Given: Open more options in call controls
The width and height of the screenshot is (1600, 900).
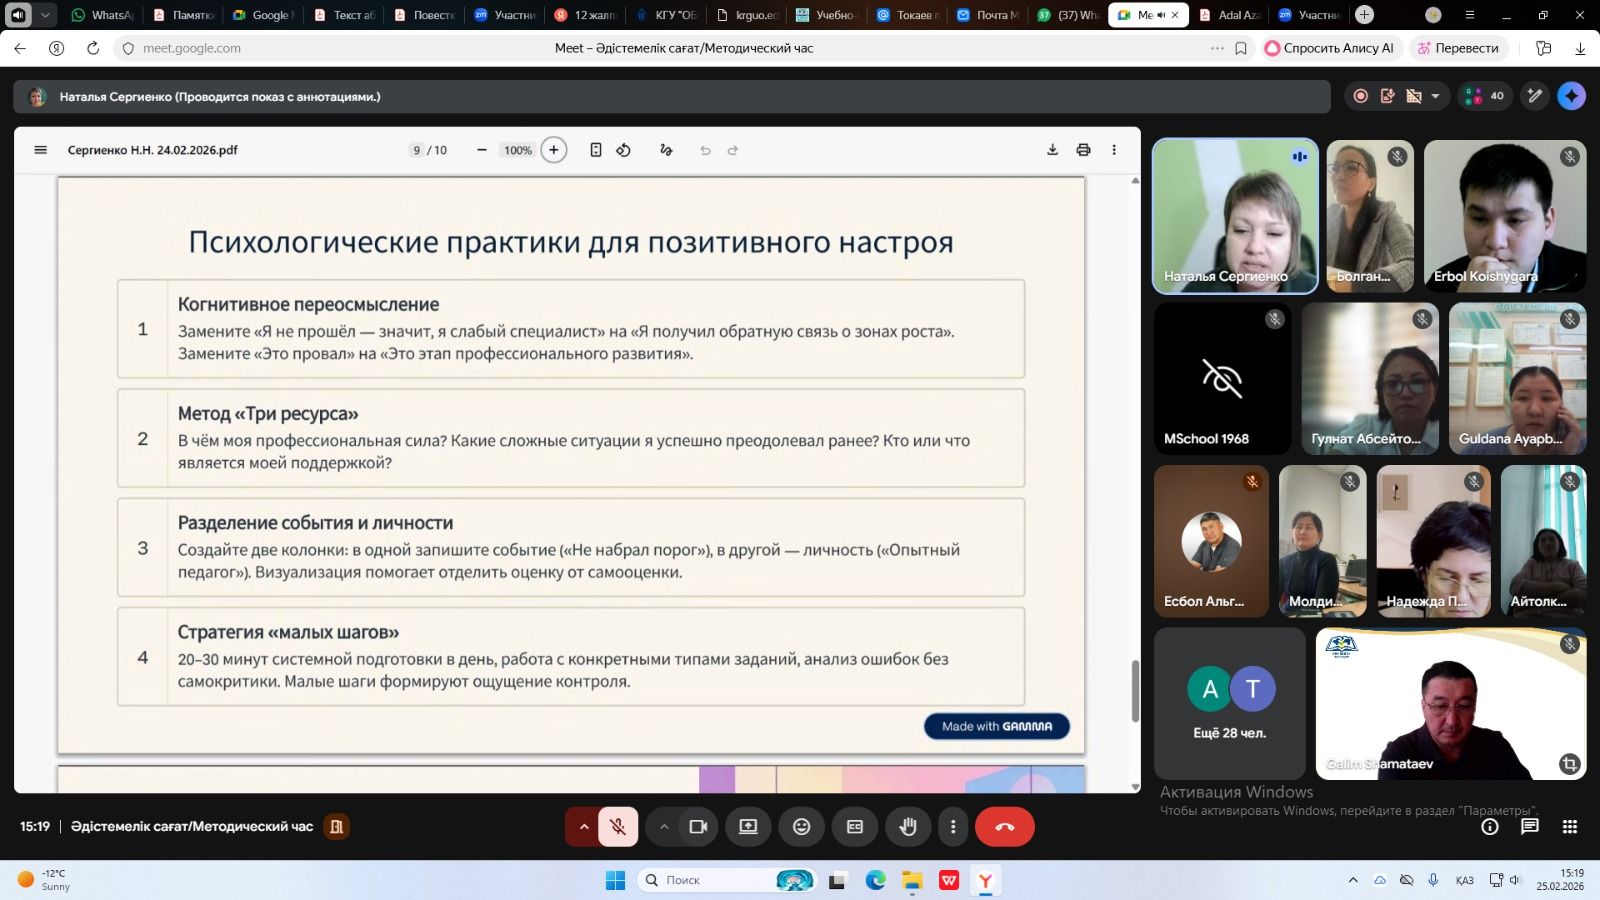Looking at the screenshot, I should [953, 827].
